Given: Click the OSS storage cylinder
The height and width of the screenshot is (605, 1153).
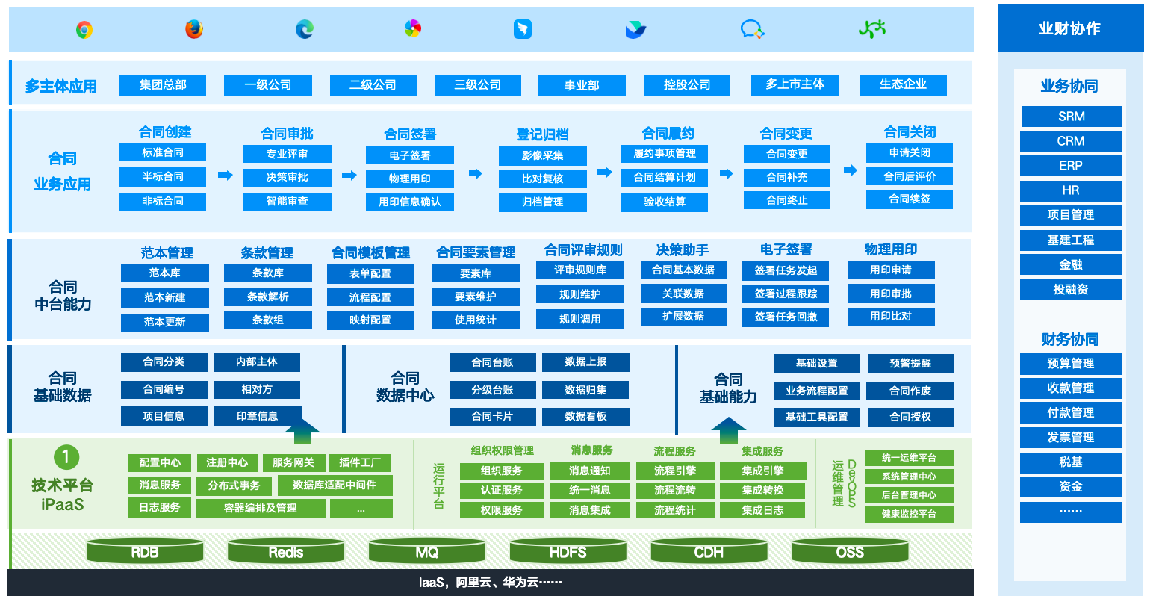Looking at the screenshot, I should pyautogui.click(x=850, y=551).
